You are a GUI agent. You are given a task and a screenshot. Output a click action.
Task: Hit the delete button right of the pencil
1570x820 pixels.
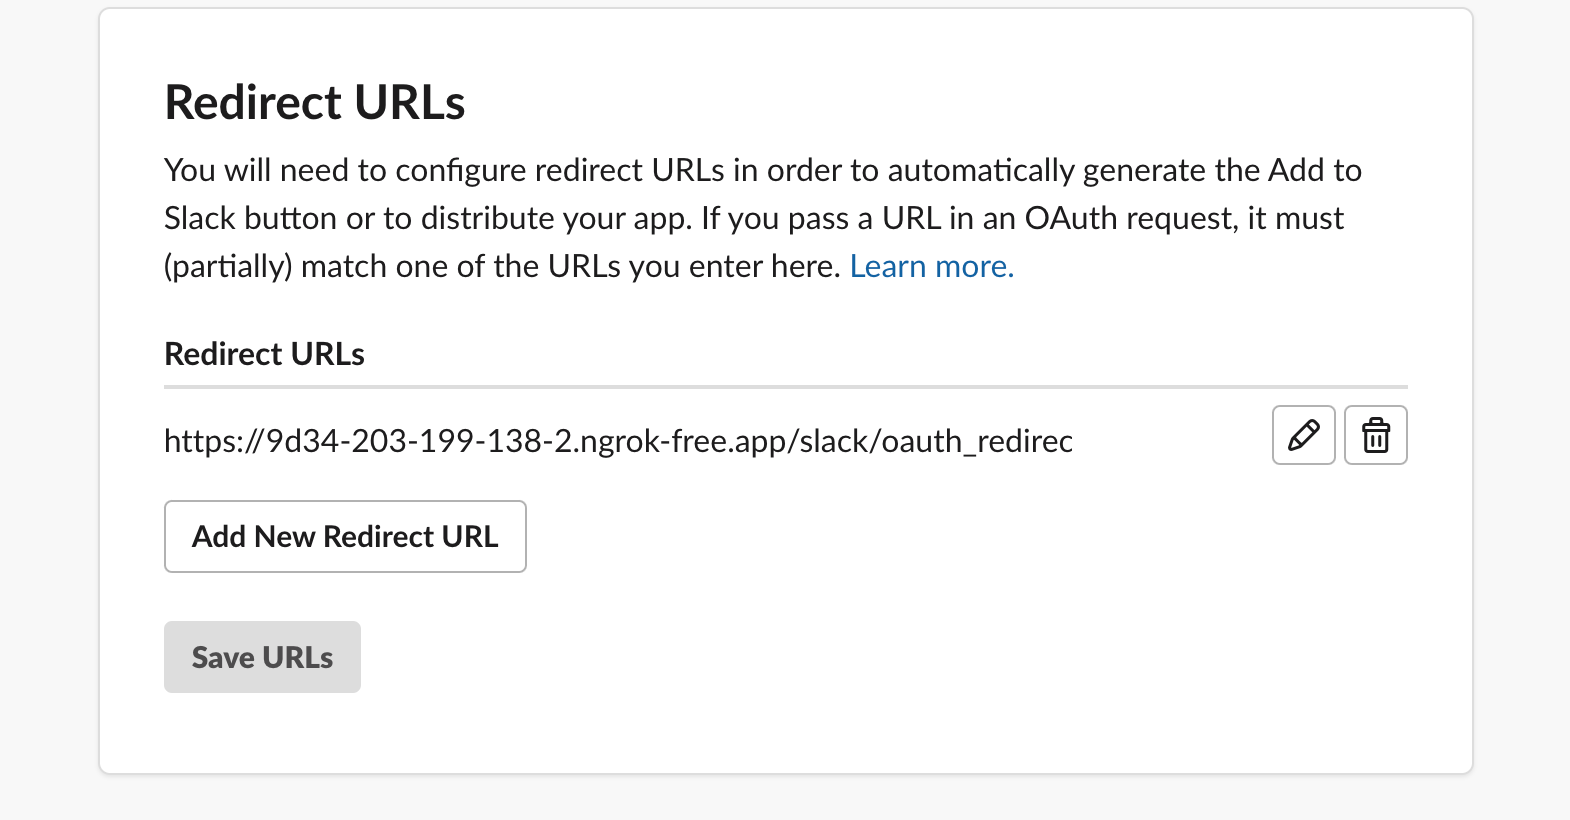click(x=1375, y=435)
